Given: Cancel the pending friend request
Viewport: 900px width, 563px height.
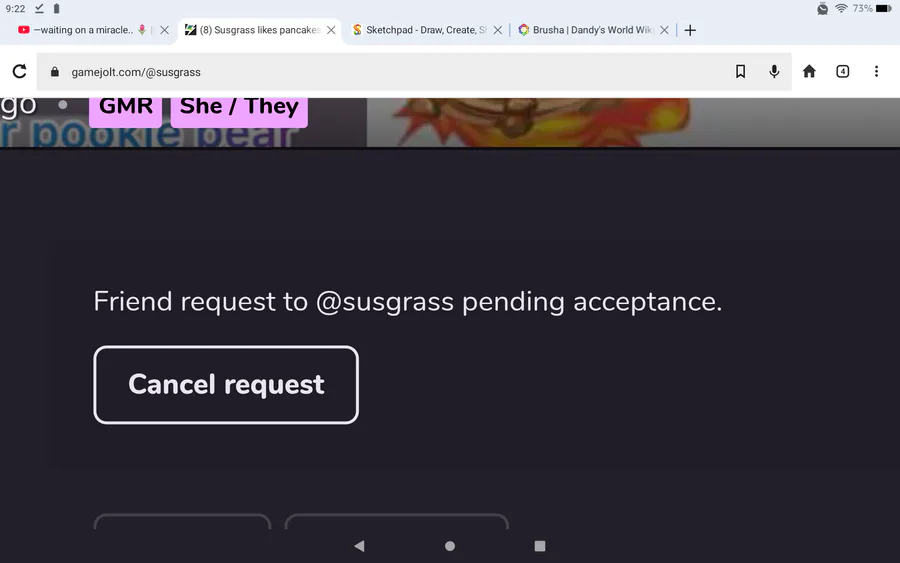Looking at the screenshot, I should pos(226,385).
